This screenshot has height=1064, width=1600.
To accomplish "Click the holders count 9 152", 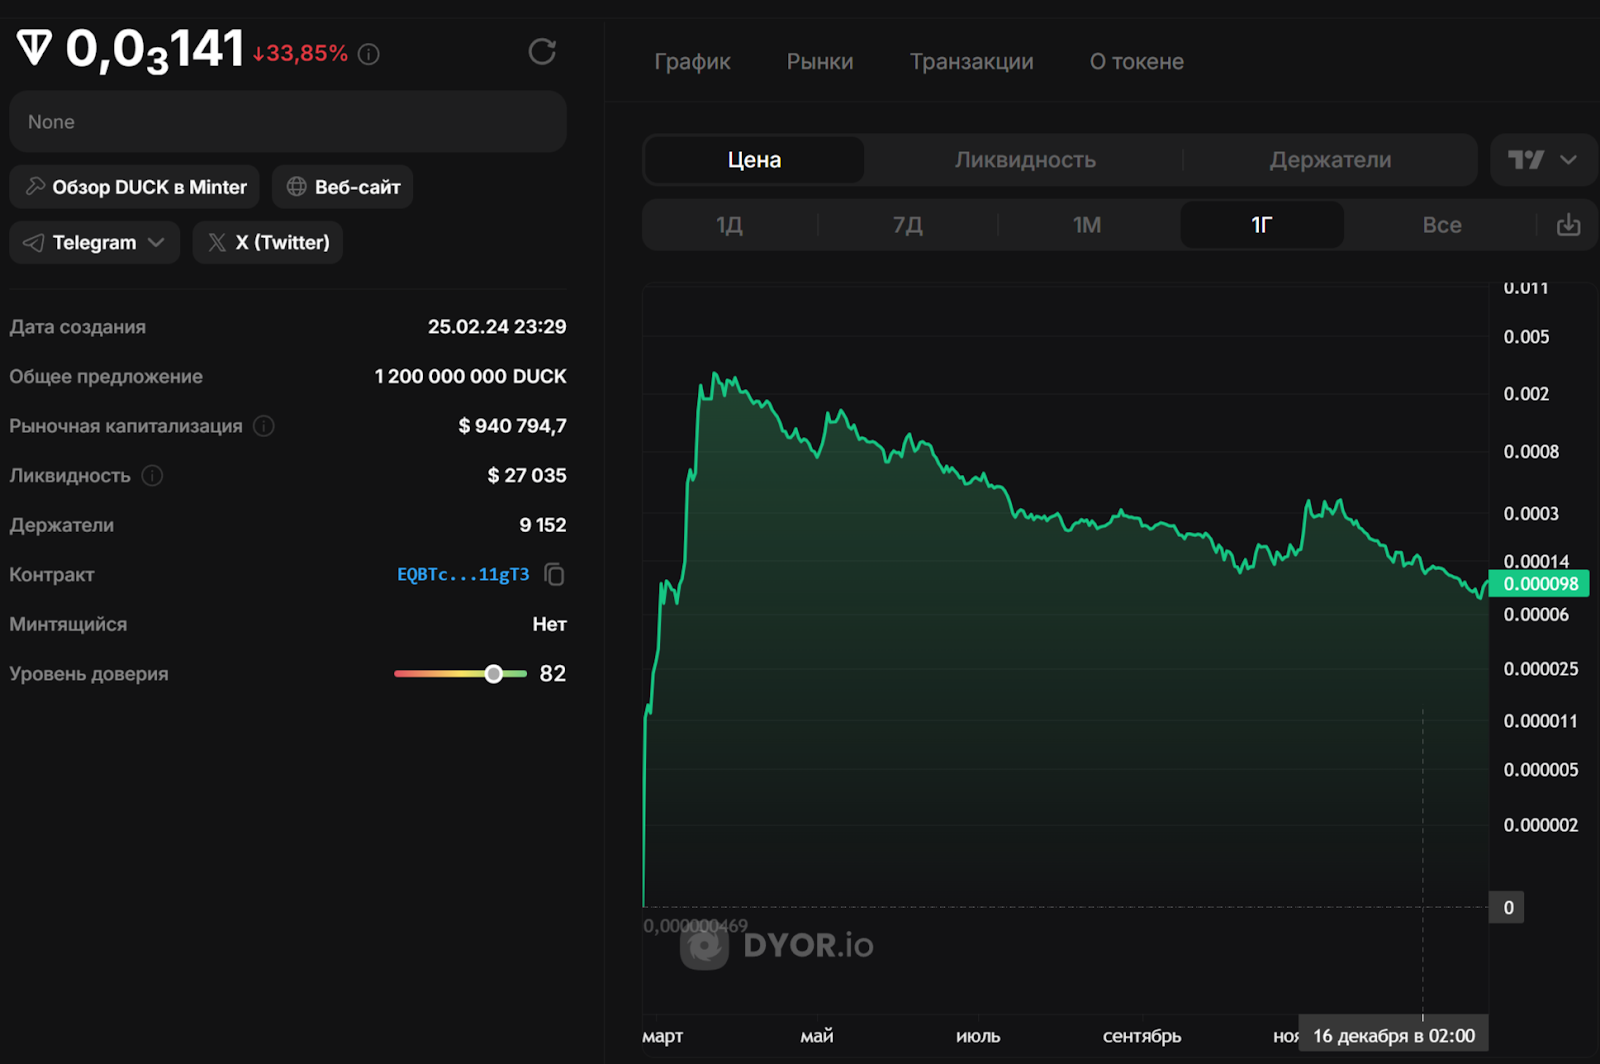I will pos(543,525).
